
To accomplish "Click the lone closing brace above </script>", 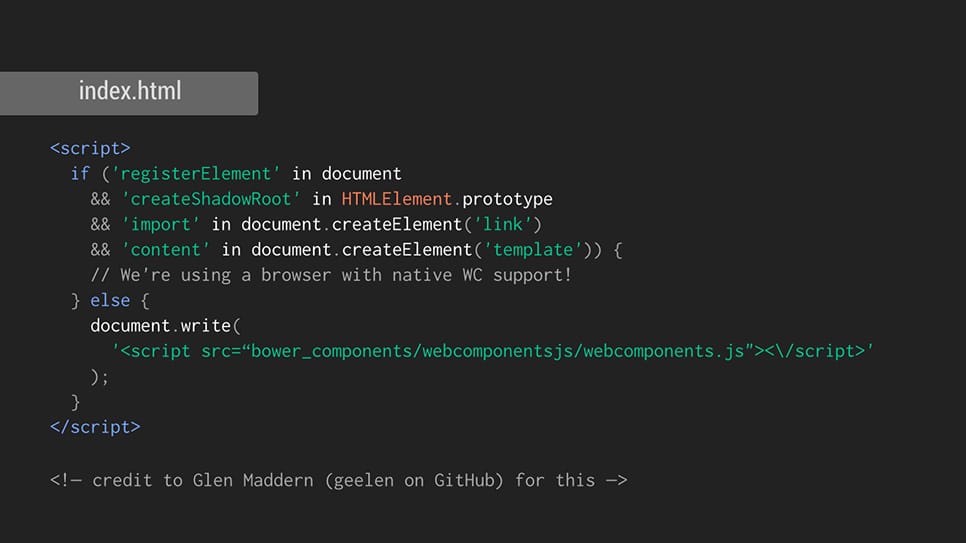I will pyautogui.click(x=76, y=402).
